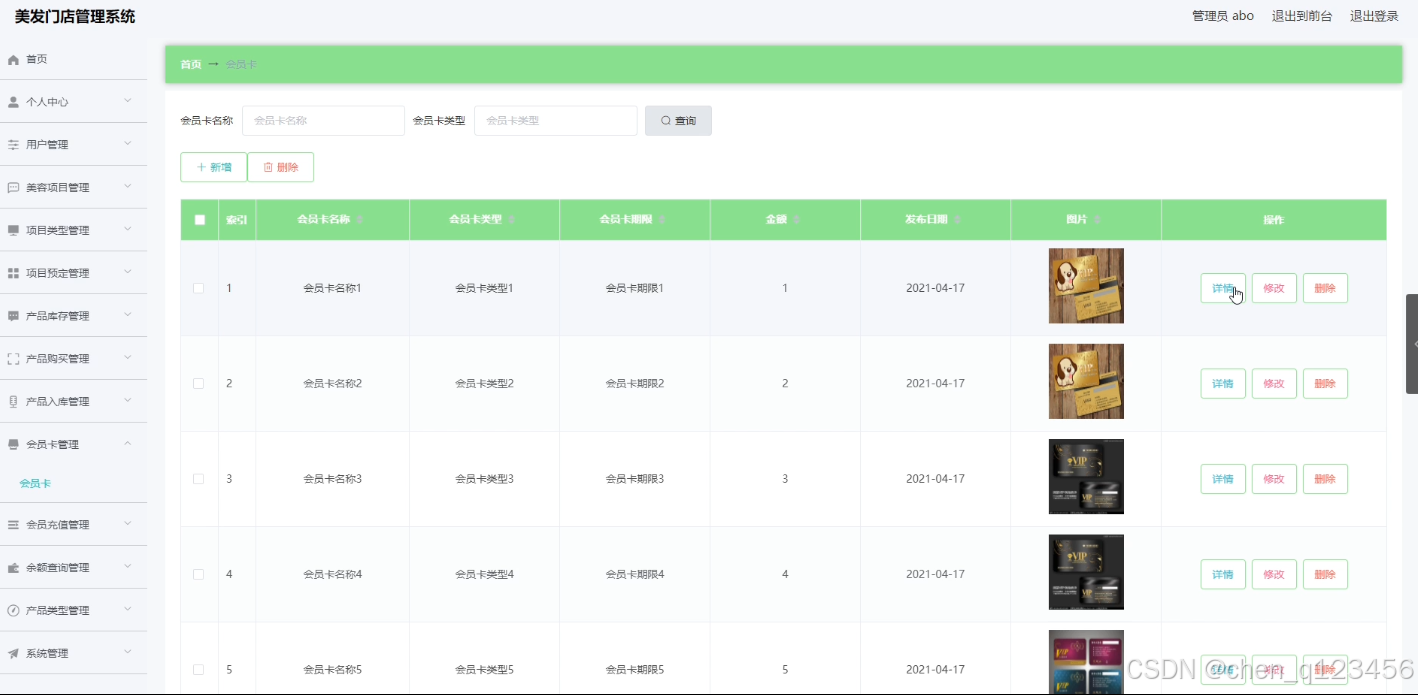Click the icon for 产品入库管理
This screenshot has width=1418, height=695.
tap(13, 402)
